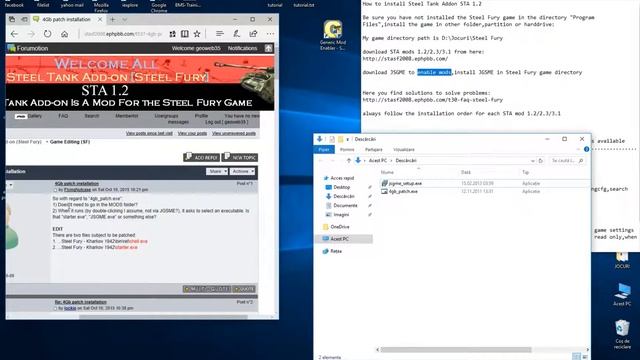Click the Edge address bar
Viewport: 640px width, 360px height.
tap(122, 34)
